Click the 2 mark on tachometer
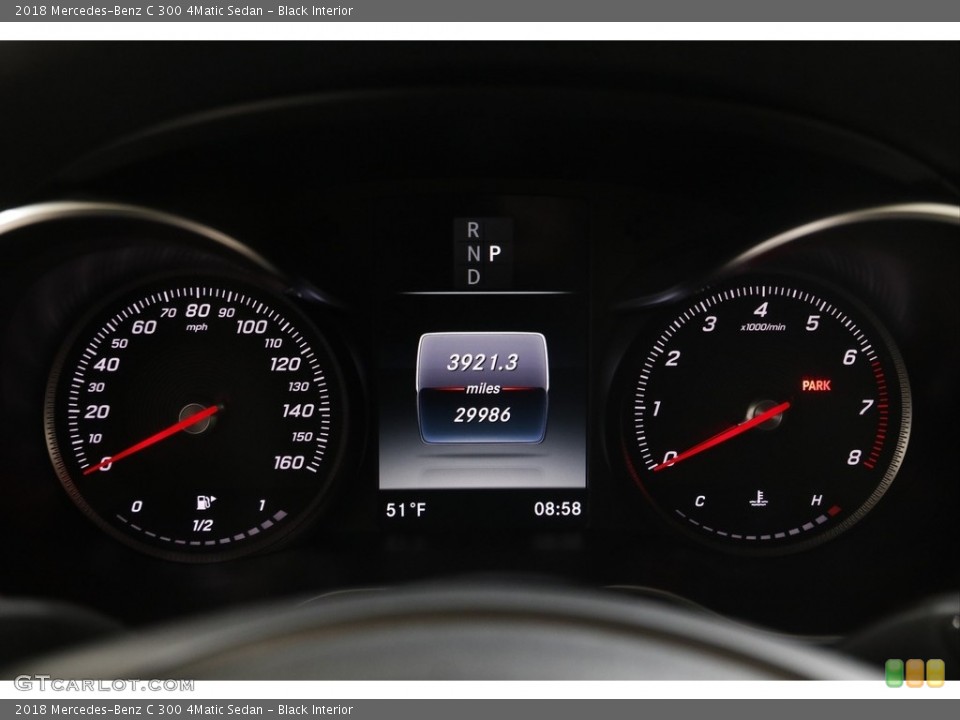This screenshot has height=720, width=960. pos(672,358)
